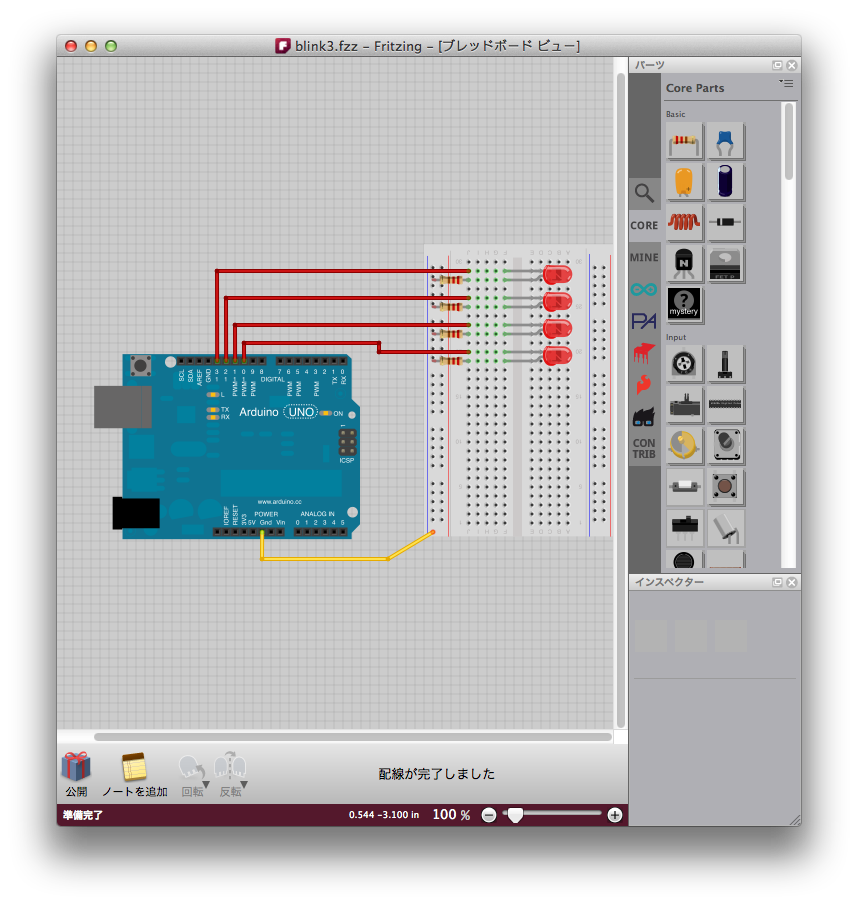Select the pushbutton part under Input

click(x=726, y=486)
